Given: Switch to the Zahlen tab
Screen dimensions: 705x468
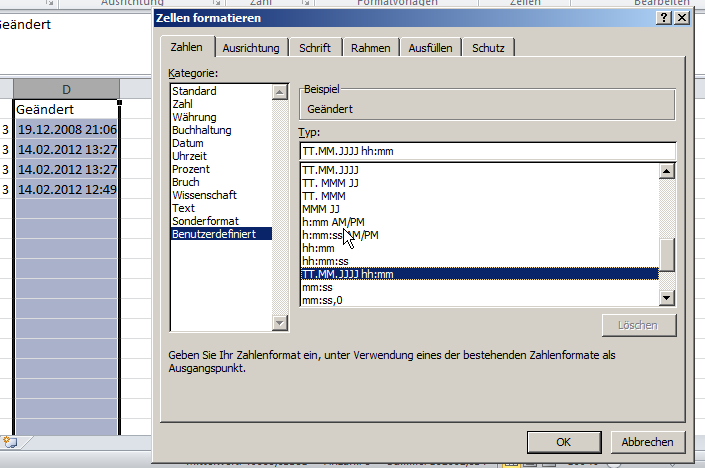Looking at the screenshot, I should [x=187, y=47].
